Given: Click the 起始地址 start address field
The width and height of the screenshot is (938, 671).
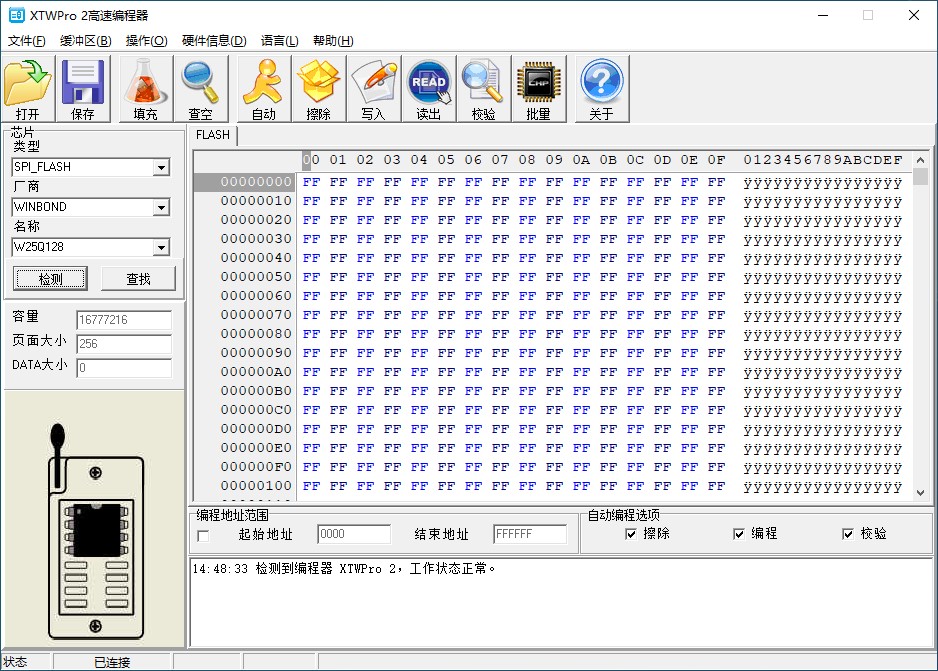Looking at the screenshot, I should tap(352, 534).
